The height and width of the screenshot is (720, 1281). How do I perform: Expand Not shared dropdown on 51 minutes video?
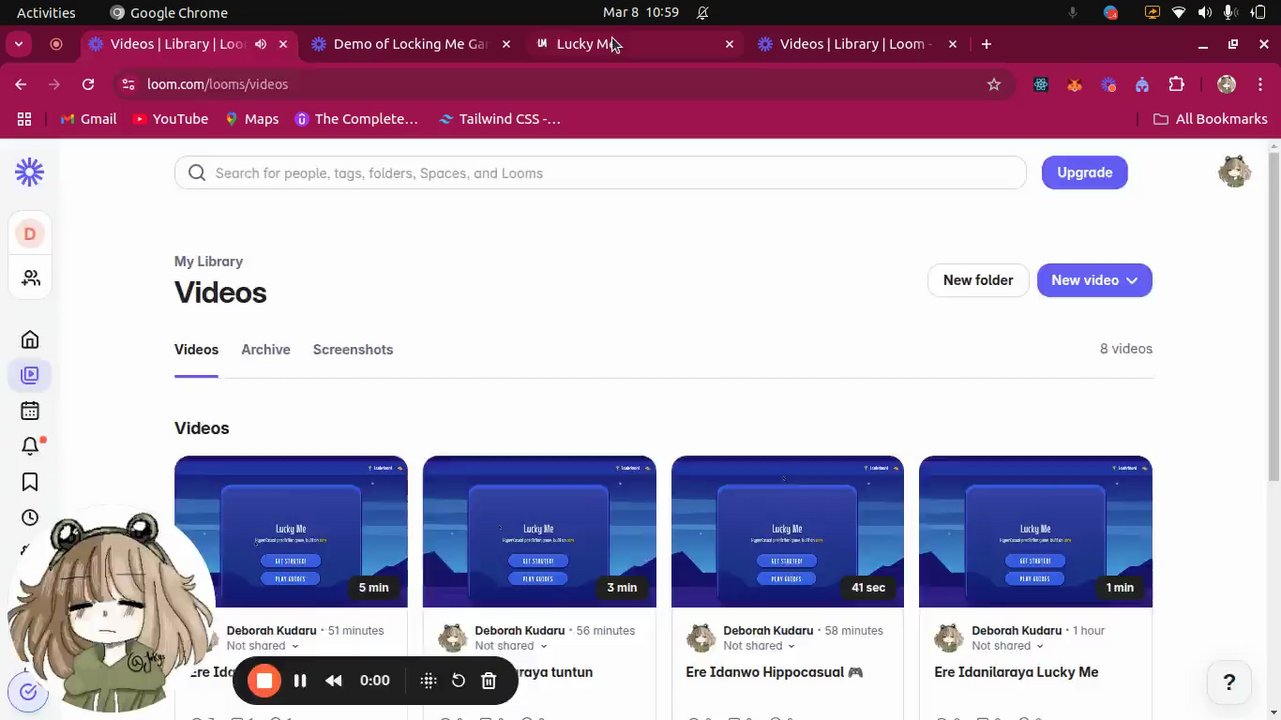coord(296,646)
